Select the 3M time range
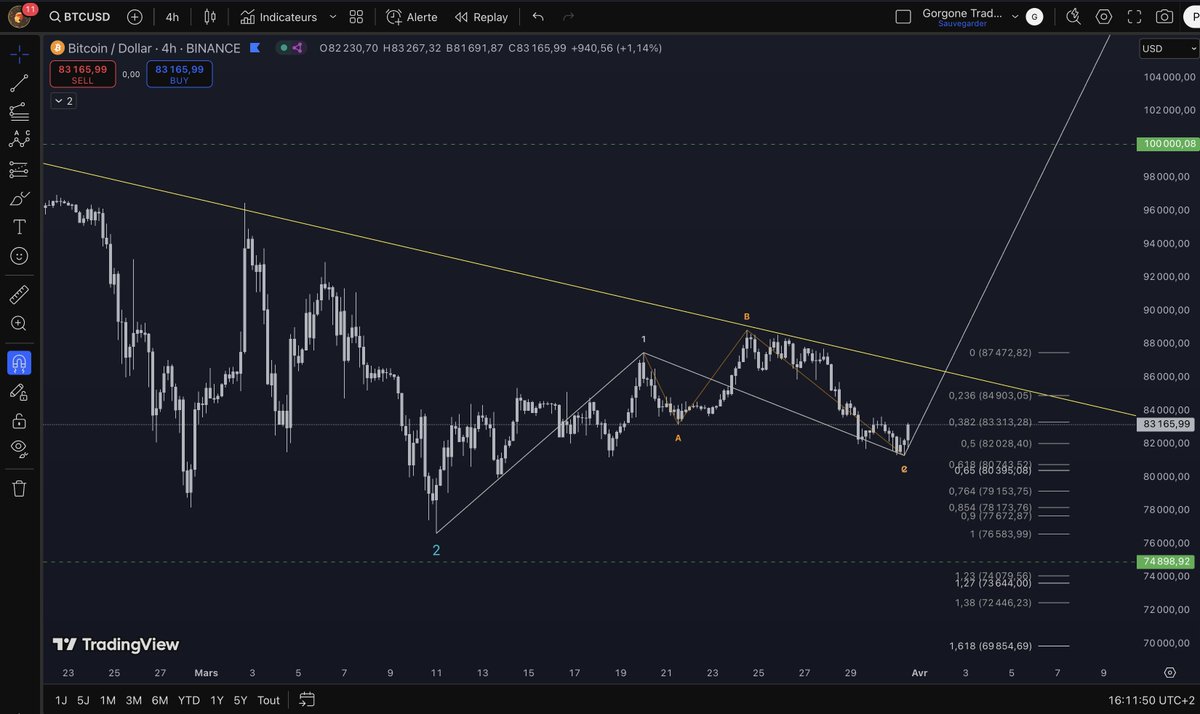Viewport: 1200px width, 714px height. click(x=133, y=700)
